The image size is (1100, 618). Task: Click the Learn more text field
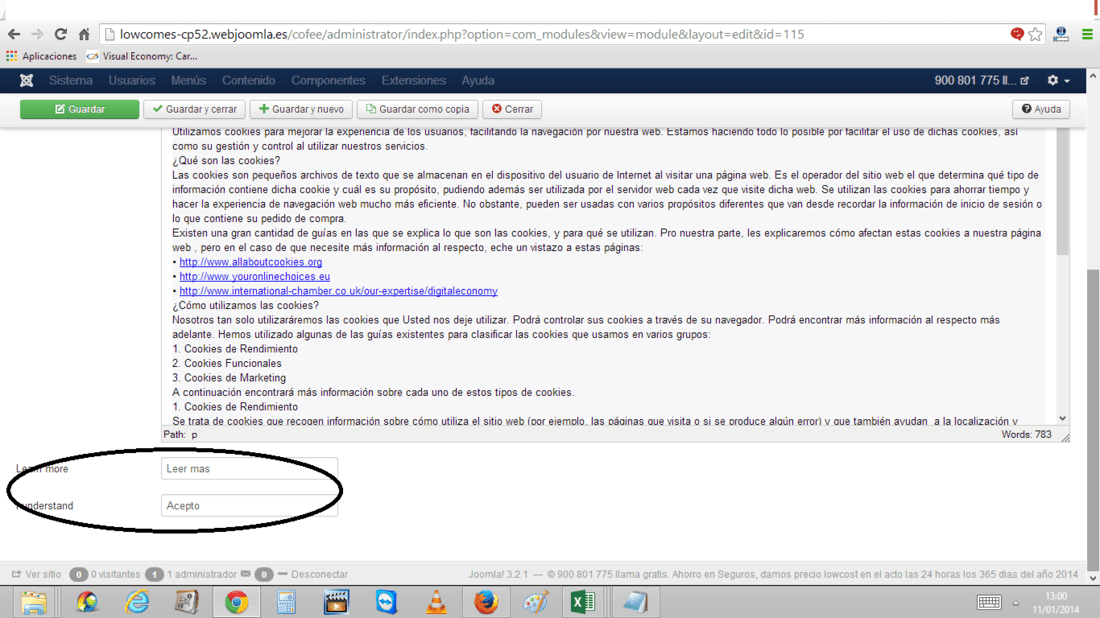tap(249, 469)
